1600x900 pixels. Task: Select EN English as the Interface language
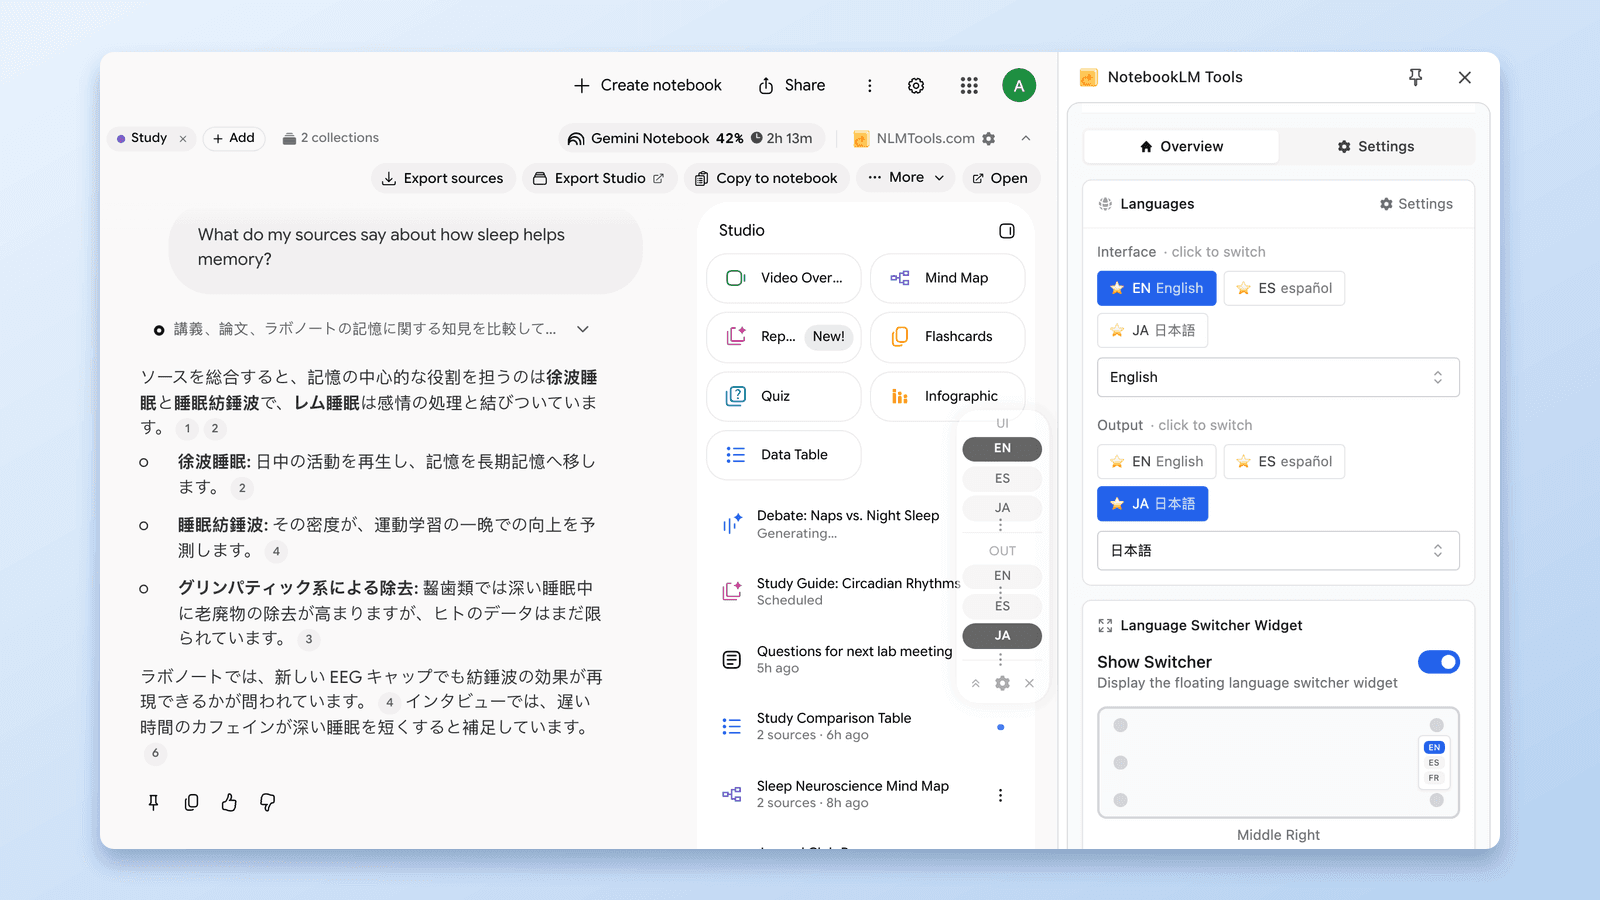[x=1157, y=288]
